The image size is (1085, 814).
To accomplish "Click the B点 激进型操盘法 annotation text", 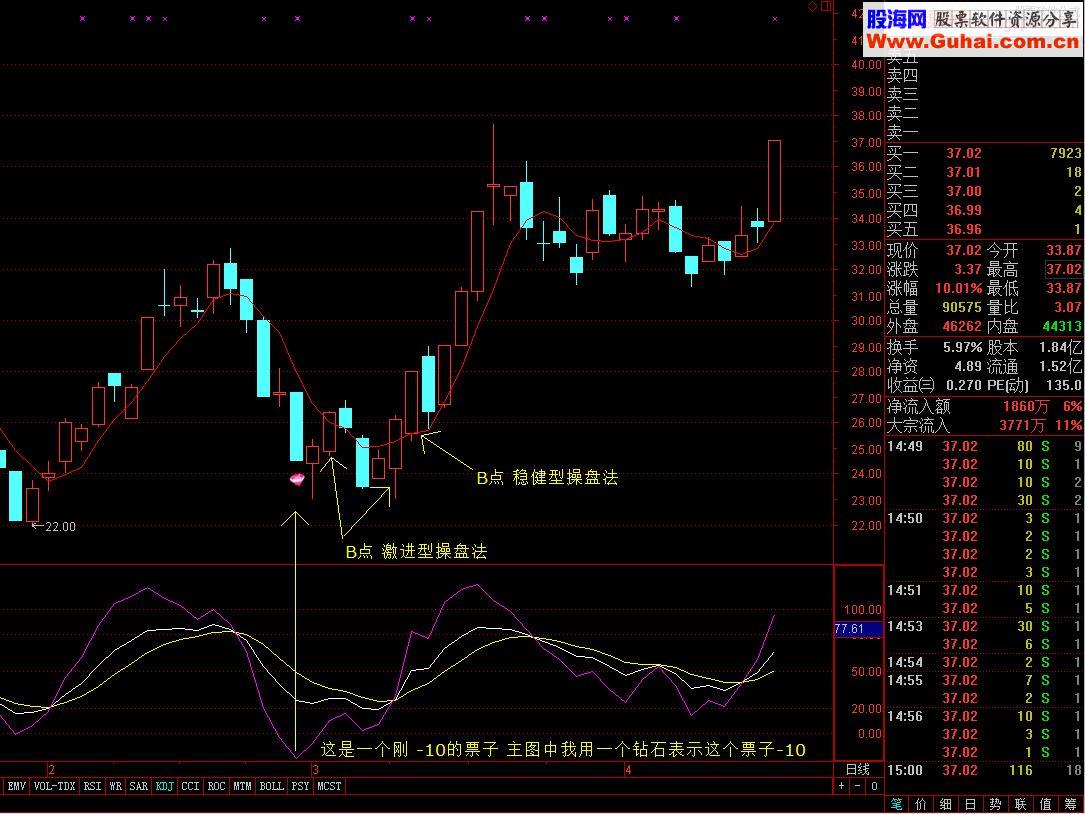I will (x=417, y=552).
